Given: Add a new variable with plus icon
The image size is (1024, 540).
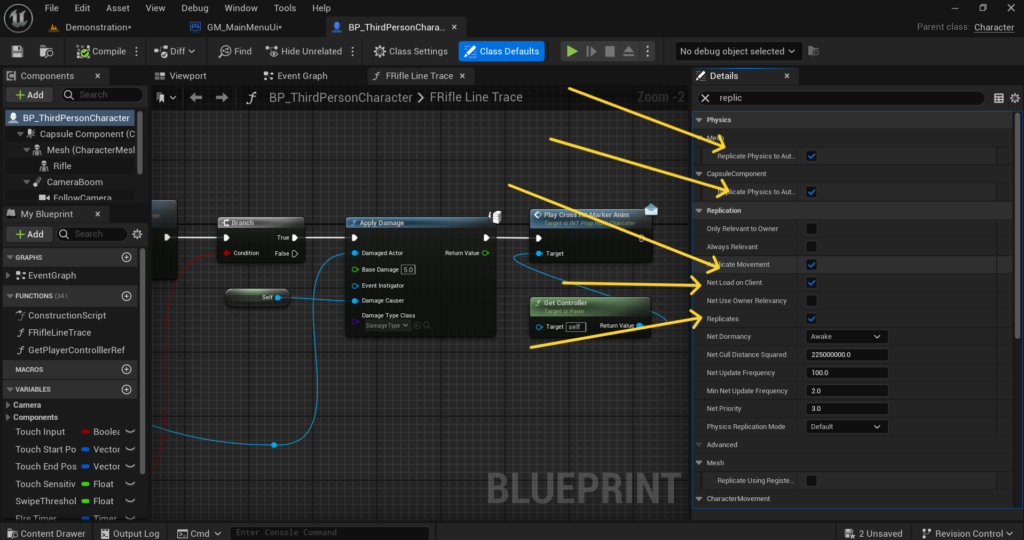Looking at the screenshot, I should pyautogui.click(x=127, y=389).
